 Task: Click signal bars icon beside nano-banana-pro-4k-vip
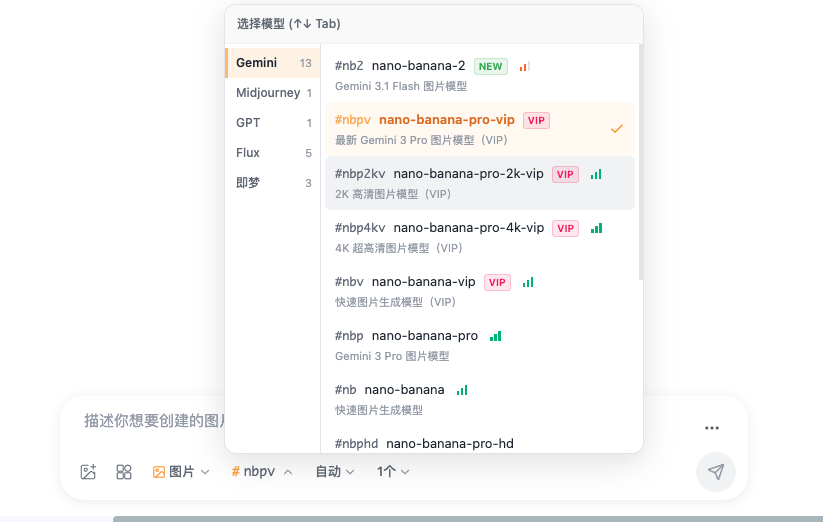coord(596,228)
